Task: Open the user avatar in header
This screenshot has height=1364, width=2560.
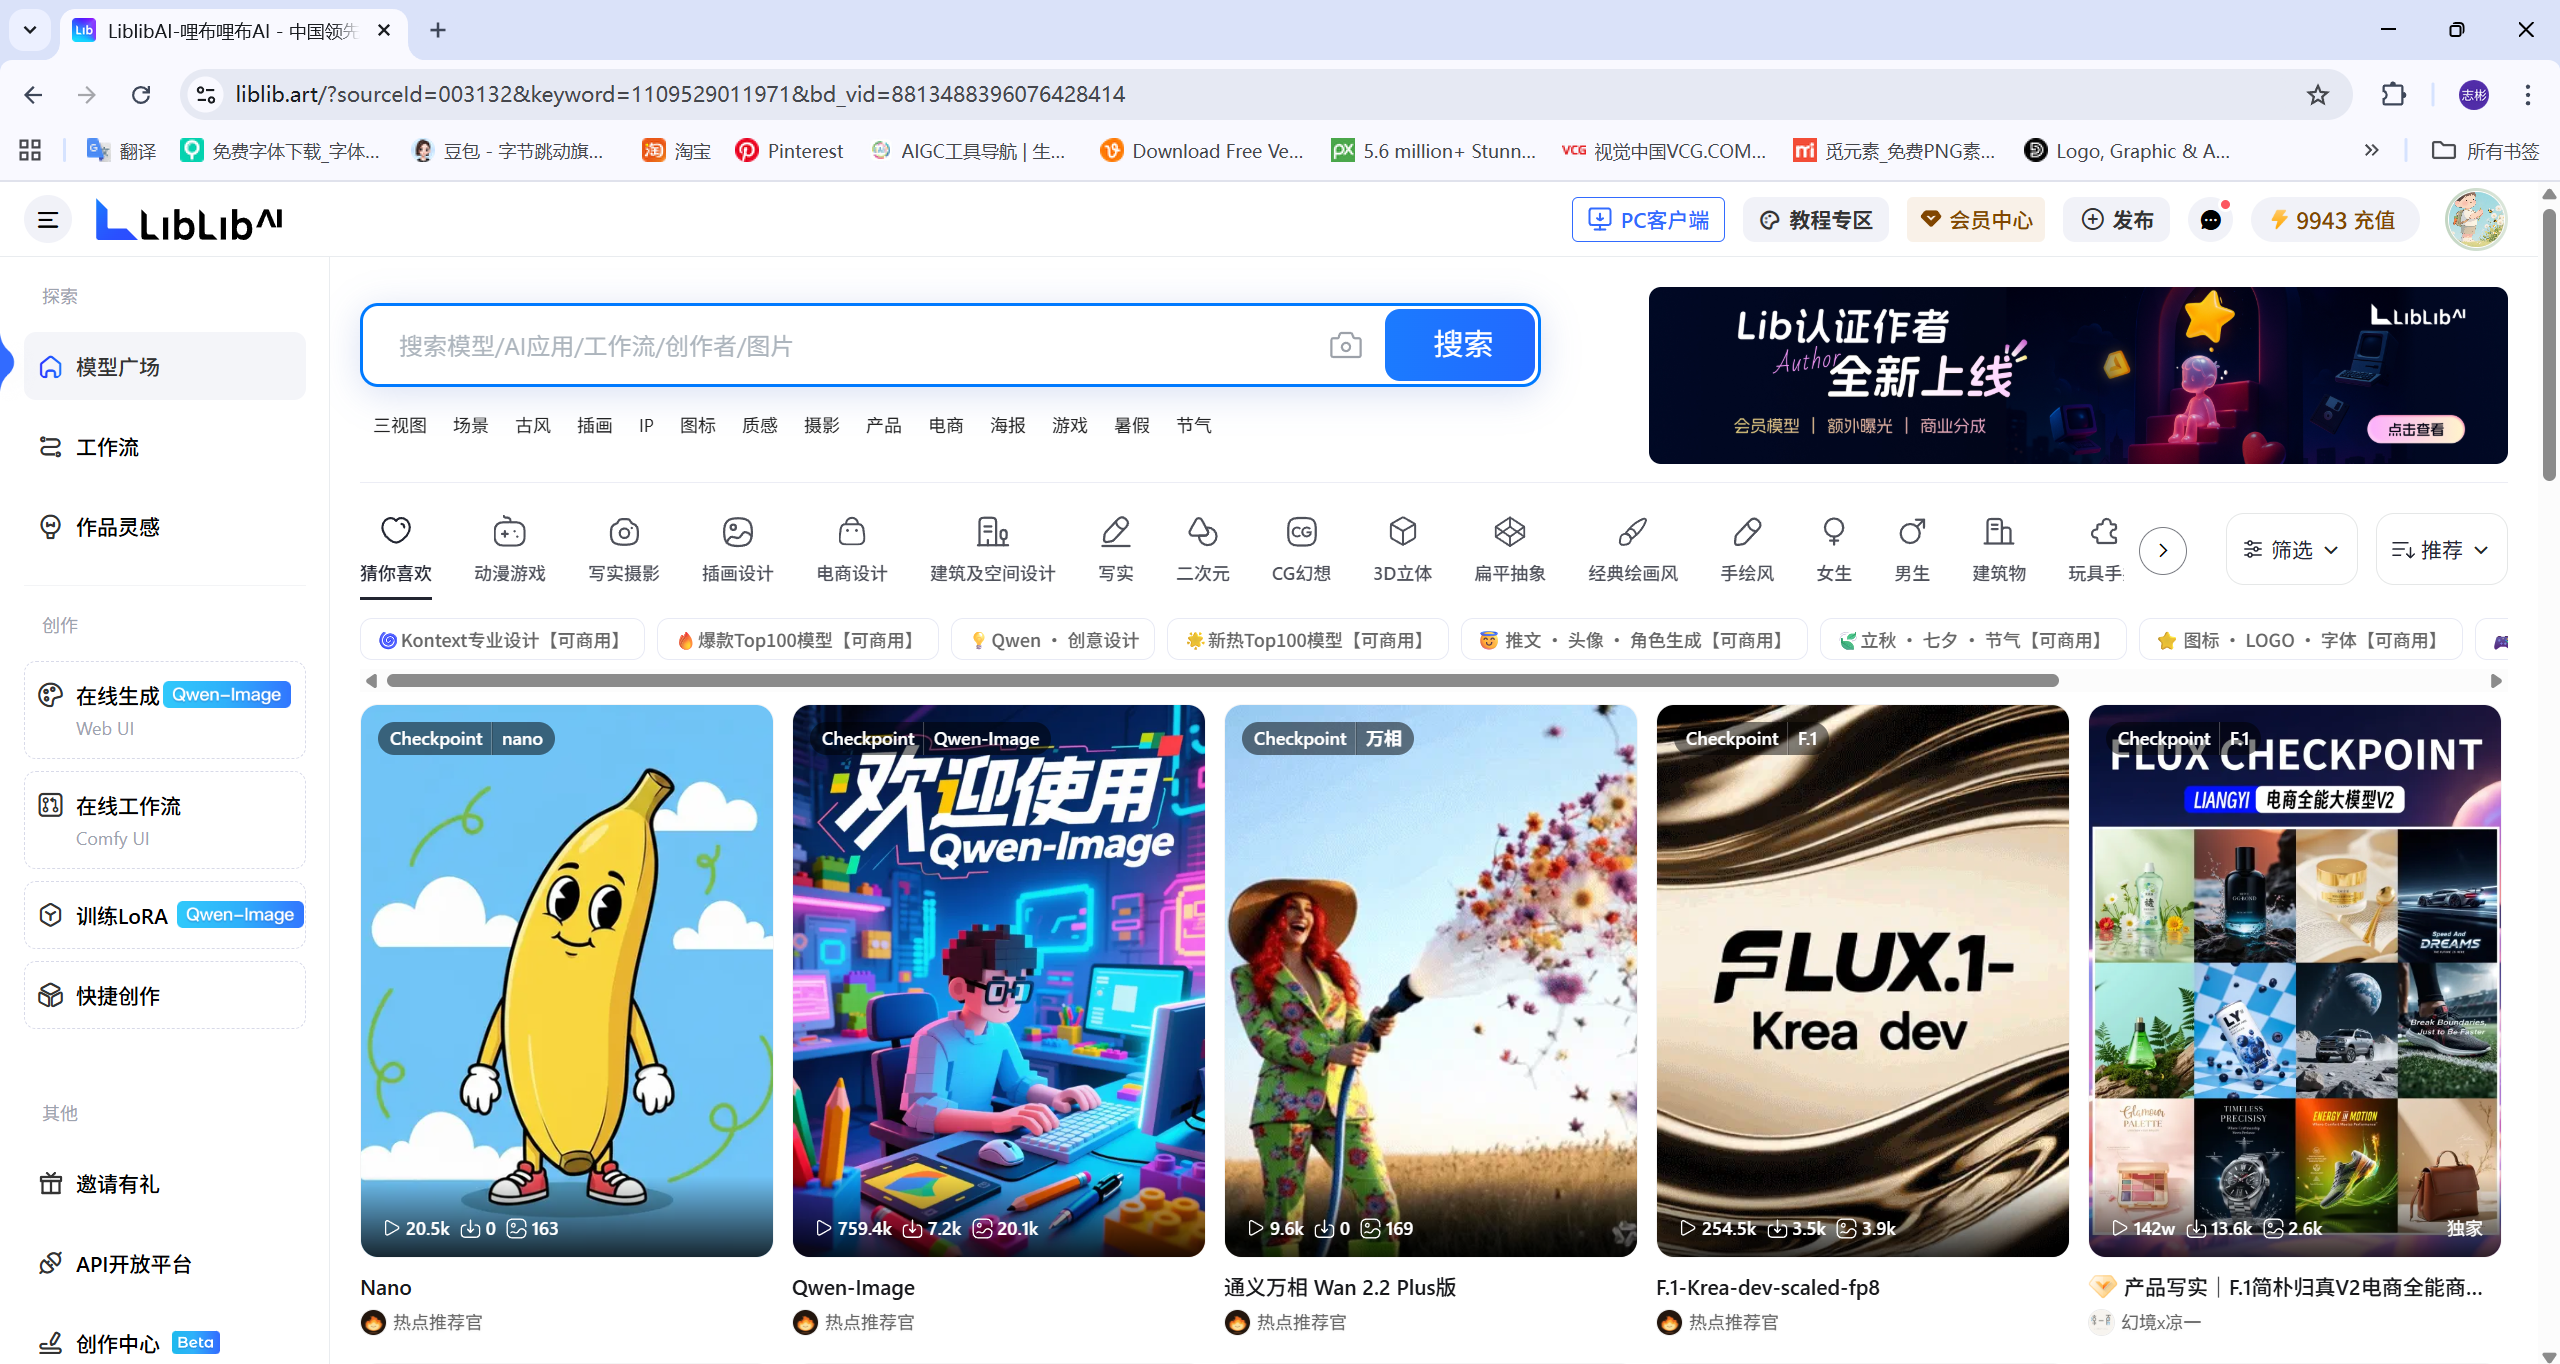Action: tap(2475, 220)
